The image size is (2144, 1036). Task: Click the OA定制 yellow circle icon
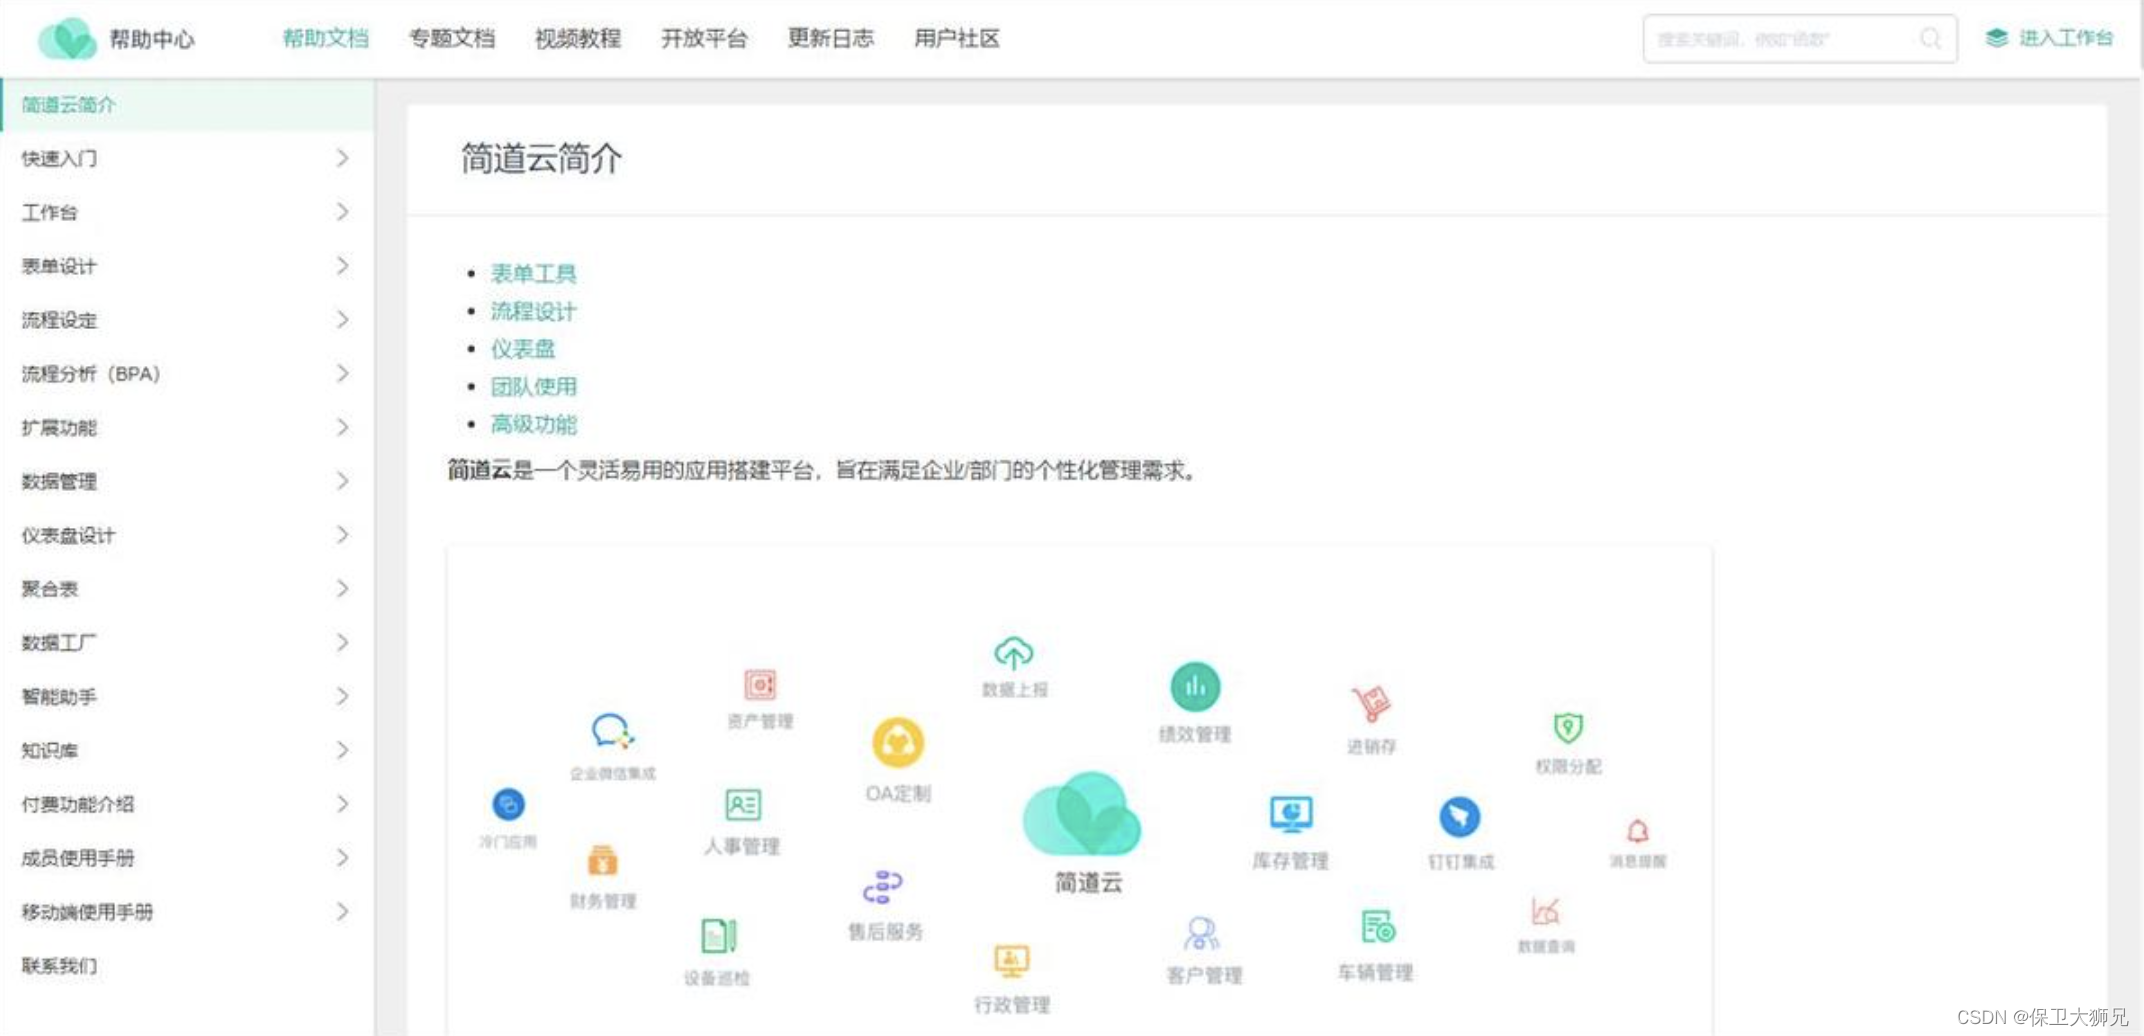(x=898, y=742)
